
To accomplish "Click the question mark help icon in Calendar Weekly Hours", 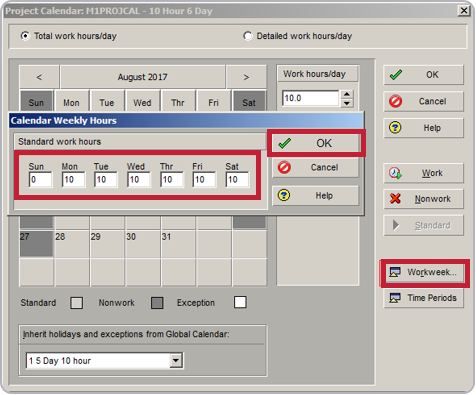I will 284,195.
